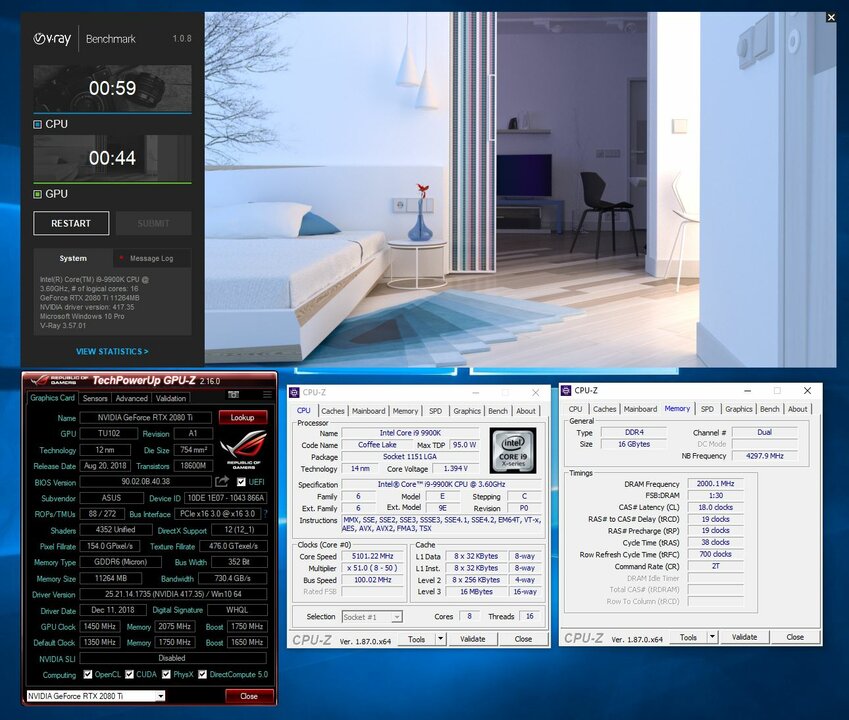This screenshot has width=849, height=720.
Task: Toggle the GPU test indicator in V-Ray
Action: point(37,194)
